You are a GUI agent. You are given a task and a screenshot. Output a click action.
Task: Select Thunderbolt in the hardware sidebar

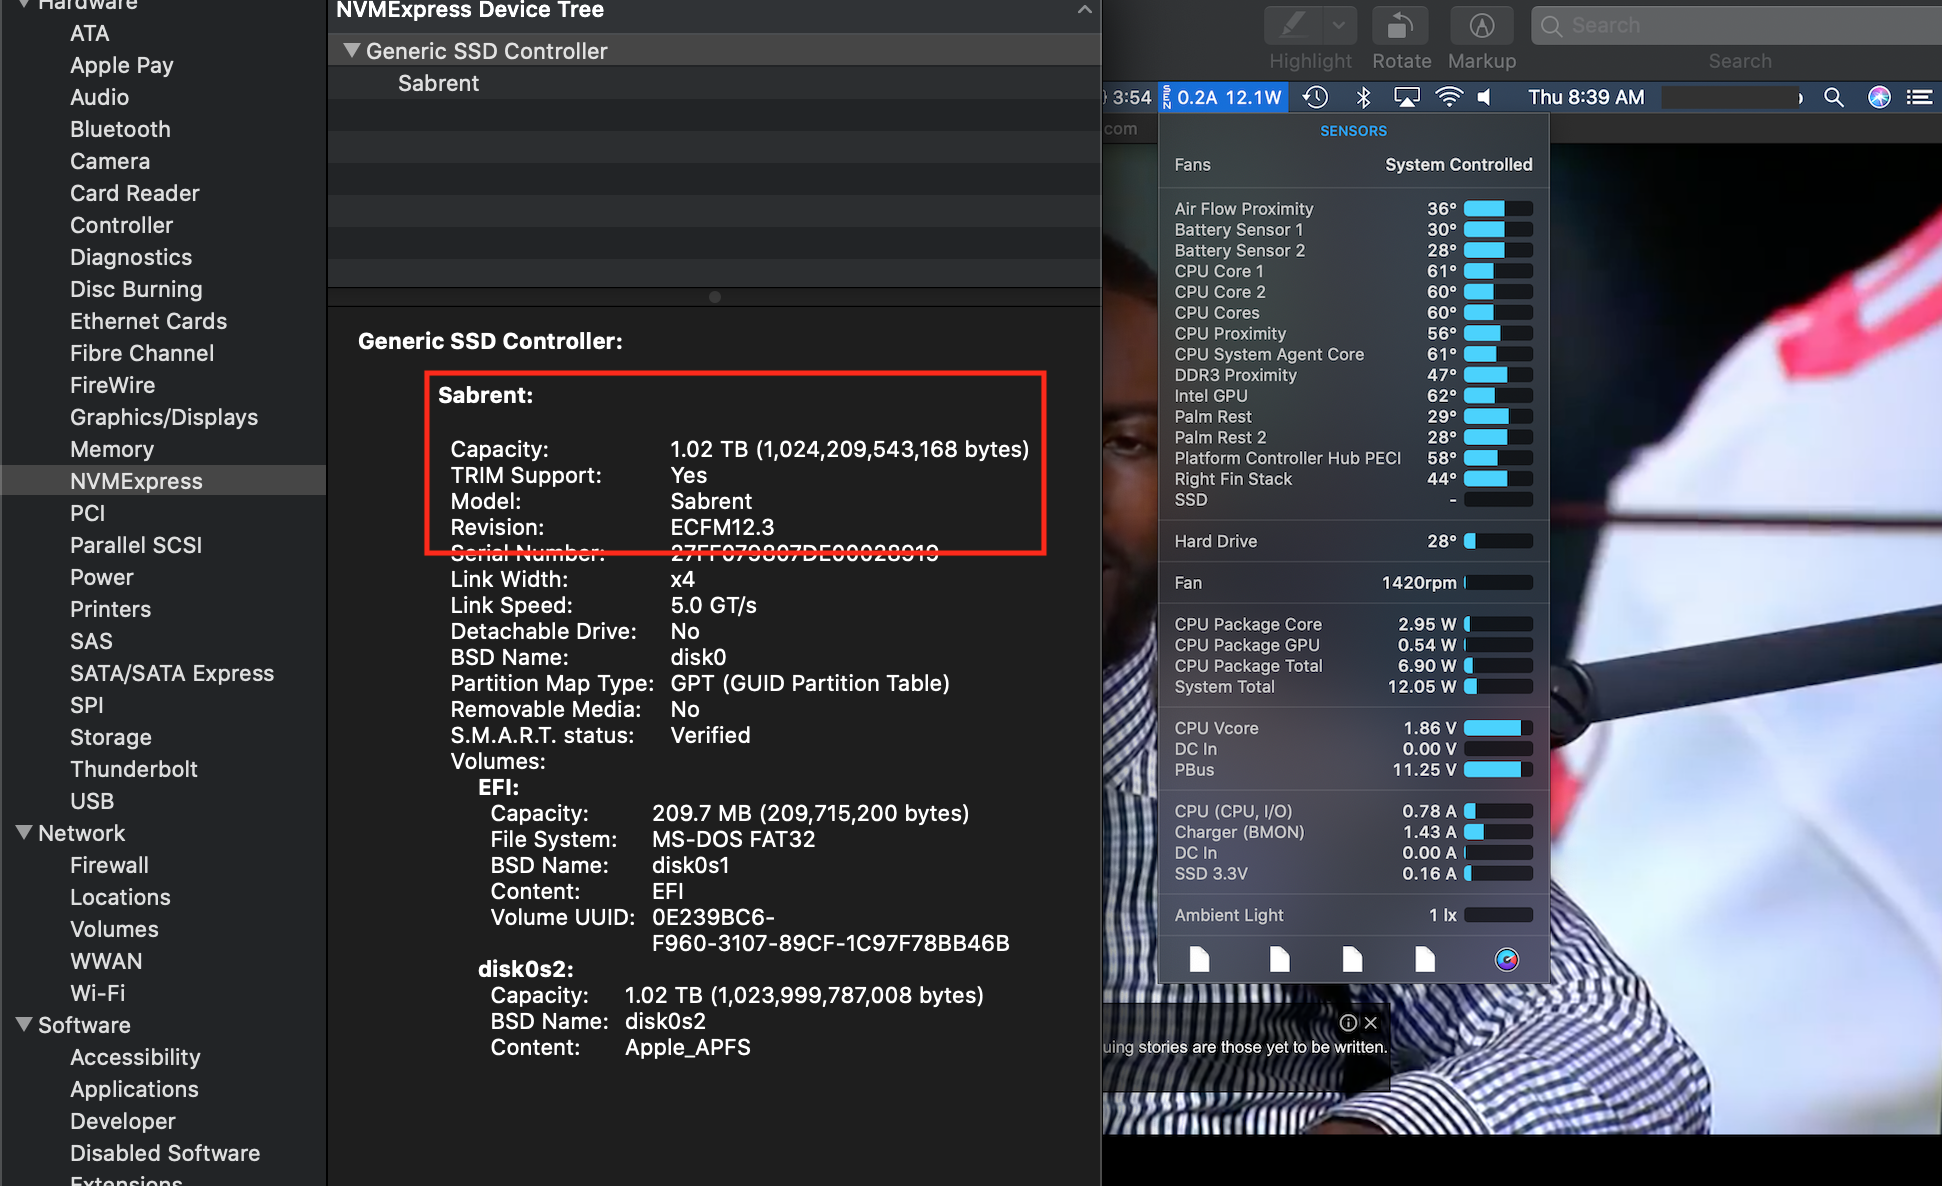[133, 769]
